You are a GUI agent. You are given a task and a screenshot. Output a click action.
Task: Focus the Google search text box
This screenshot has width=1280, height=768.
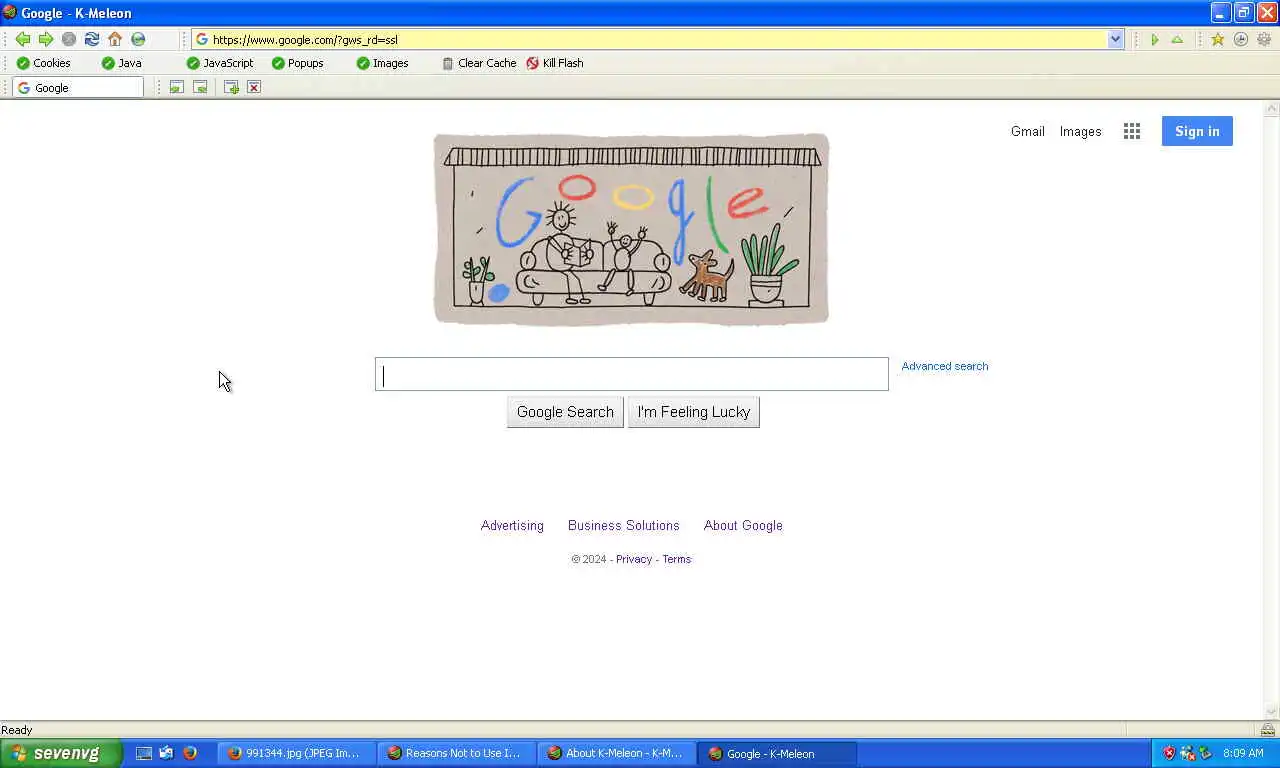click(632, 374)
